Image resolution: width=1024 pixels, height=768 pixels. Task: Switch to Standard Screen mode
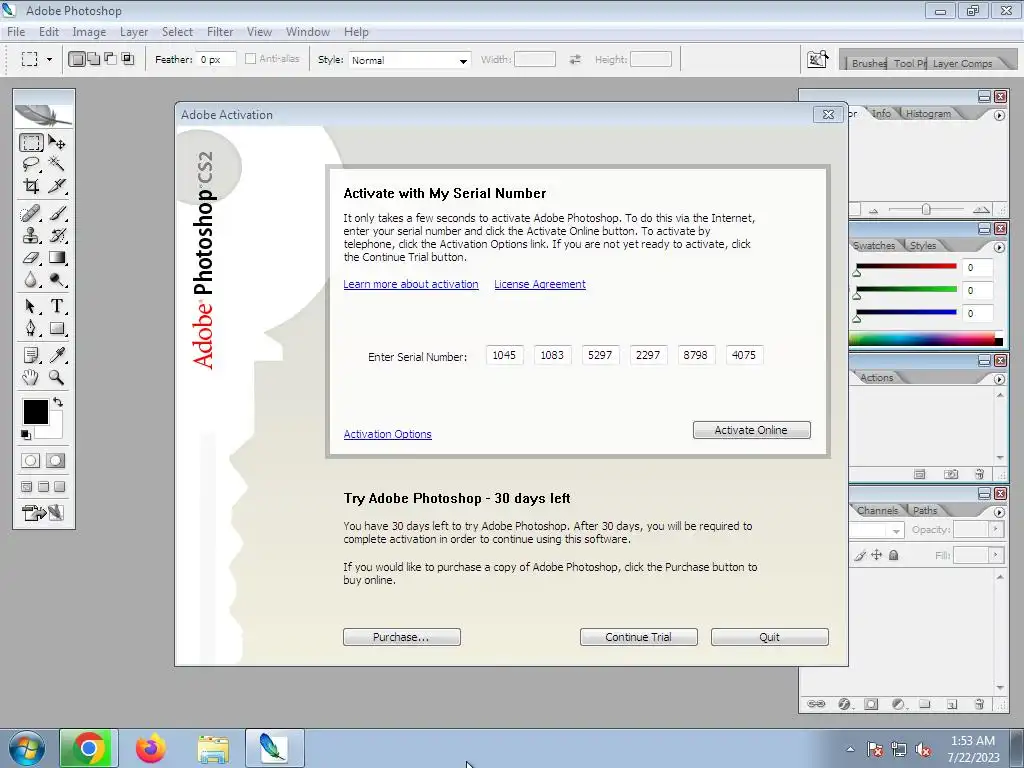tap(27, 487)
